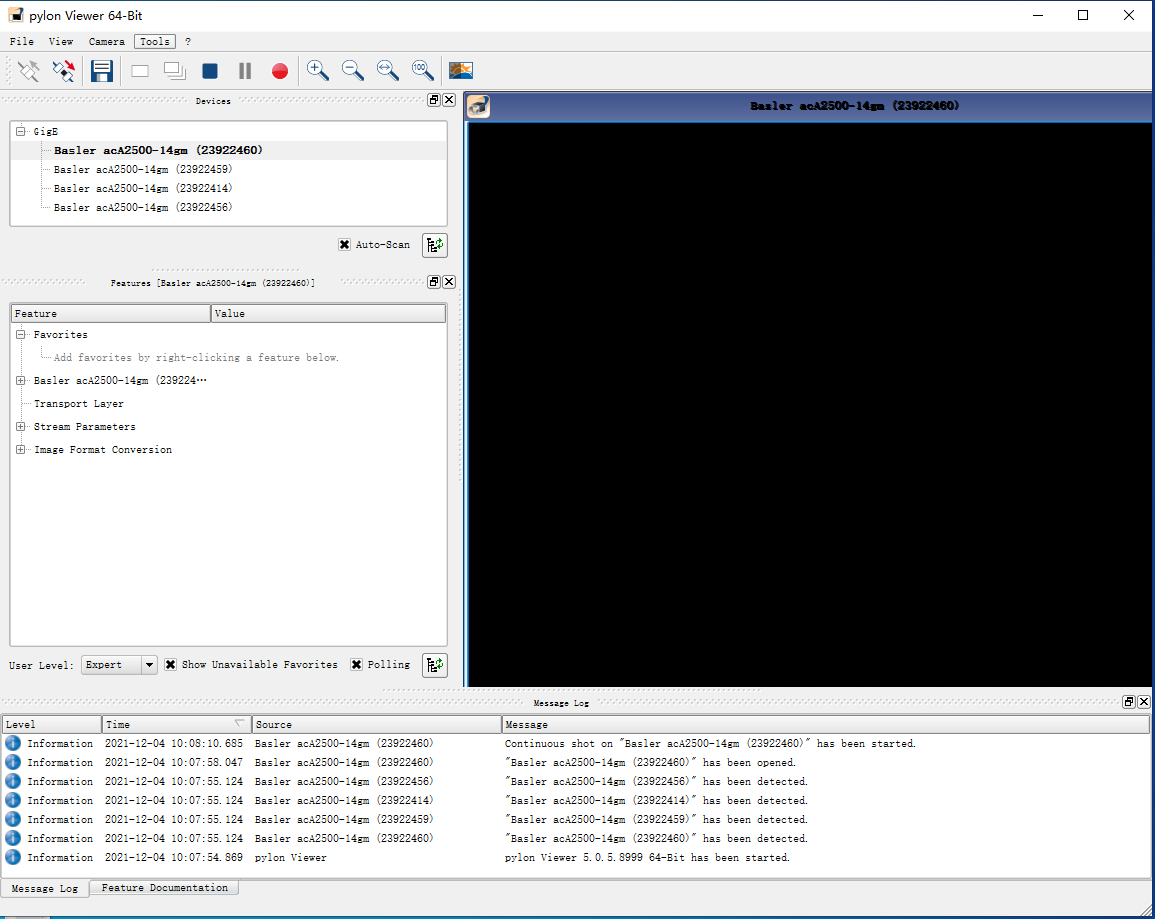Undock the Devices panel

pyautogui.click(x=434, y=100)
